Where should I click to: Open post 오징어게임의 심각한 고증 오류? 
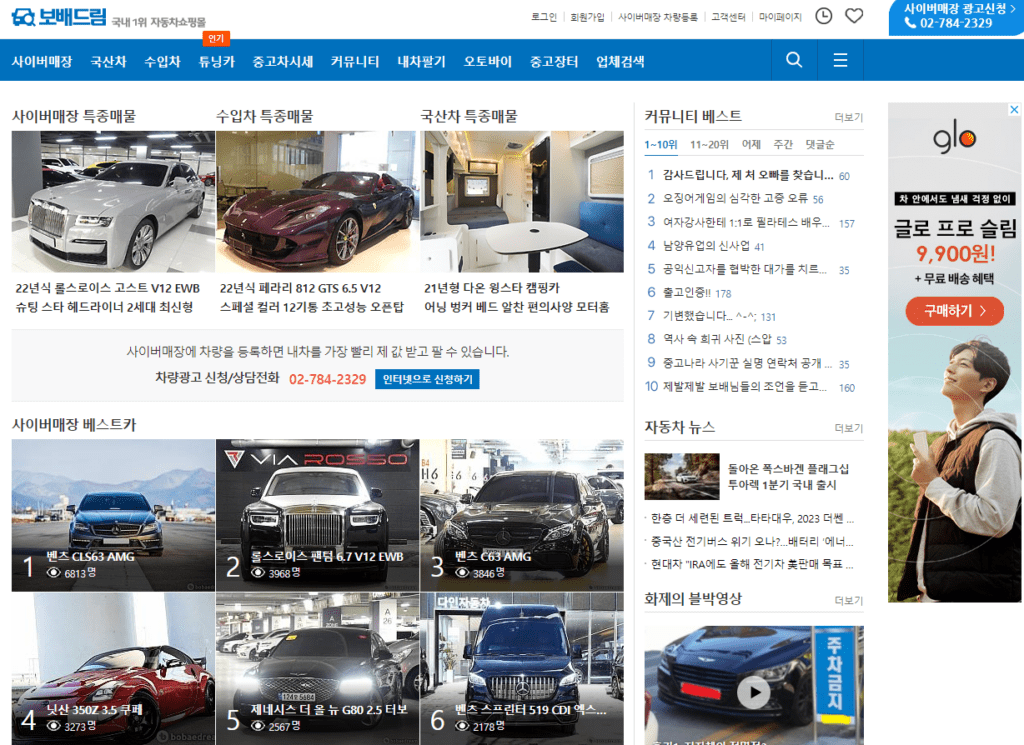tap(735, 198)
